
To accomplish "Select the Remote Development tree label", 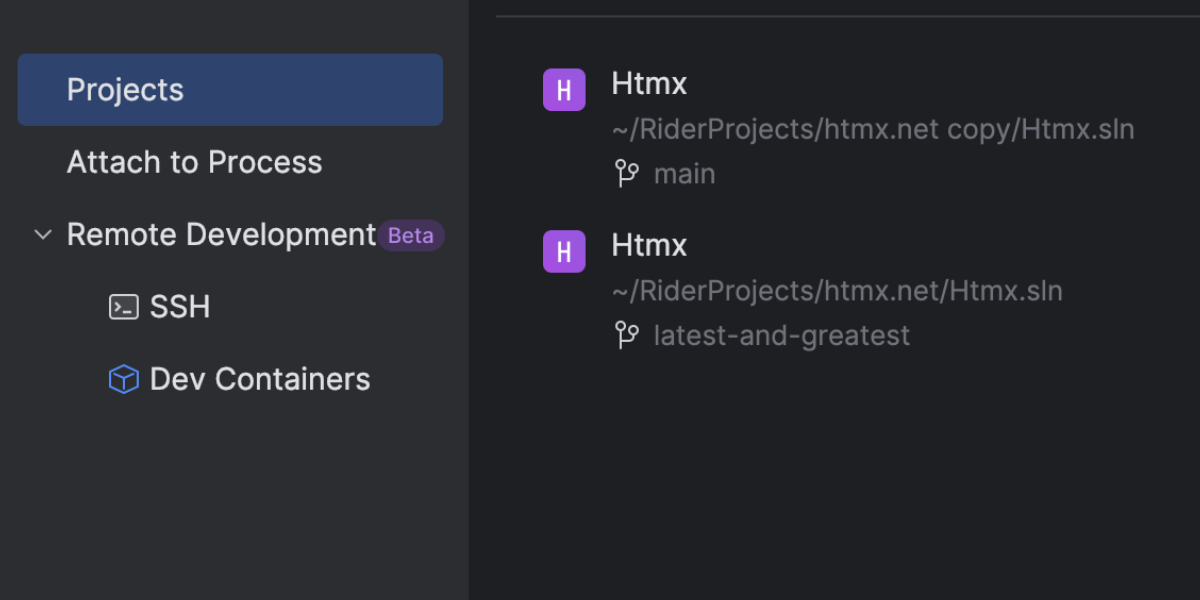I will (221, 235).
